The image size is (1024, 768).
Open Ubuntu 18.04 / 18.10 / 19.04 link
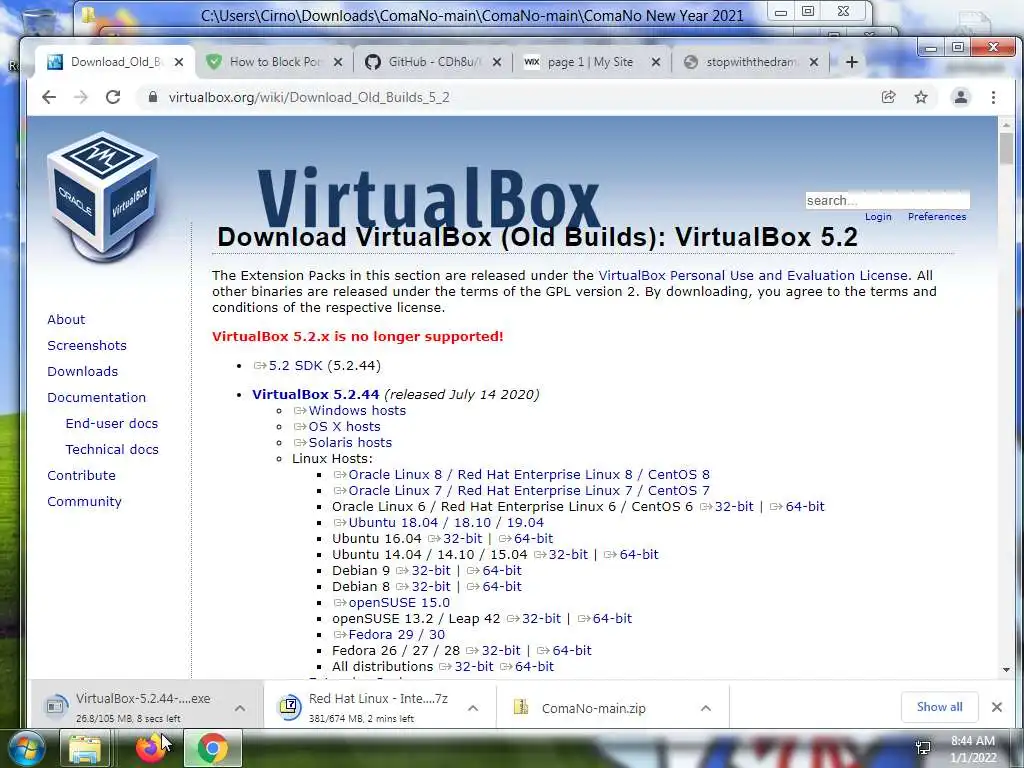click(439, 522)
